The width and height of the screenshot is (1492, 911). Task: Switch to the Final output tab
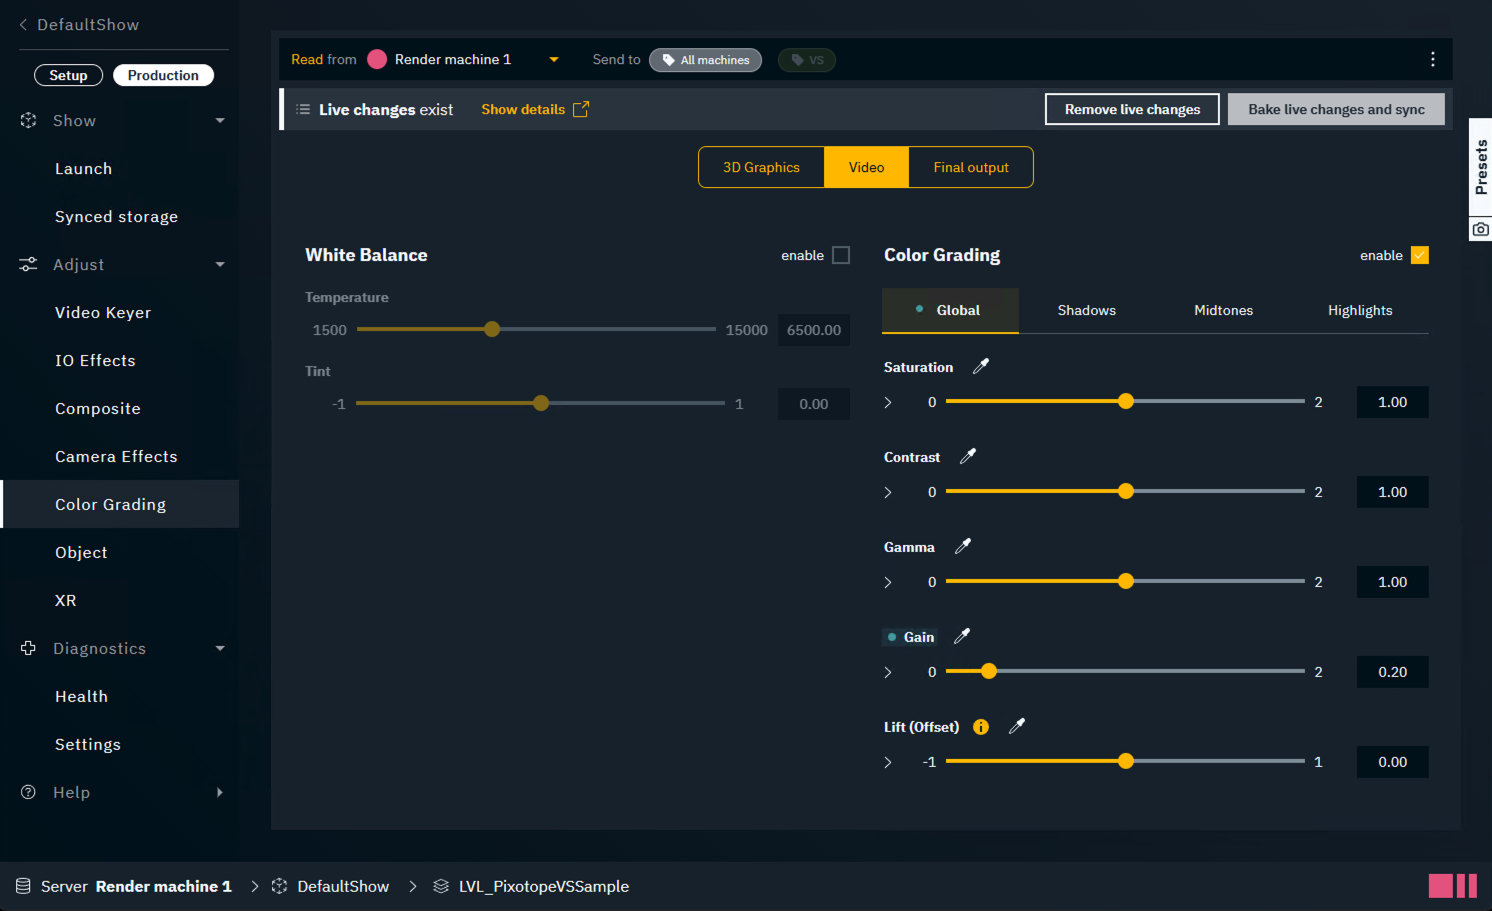970,168
